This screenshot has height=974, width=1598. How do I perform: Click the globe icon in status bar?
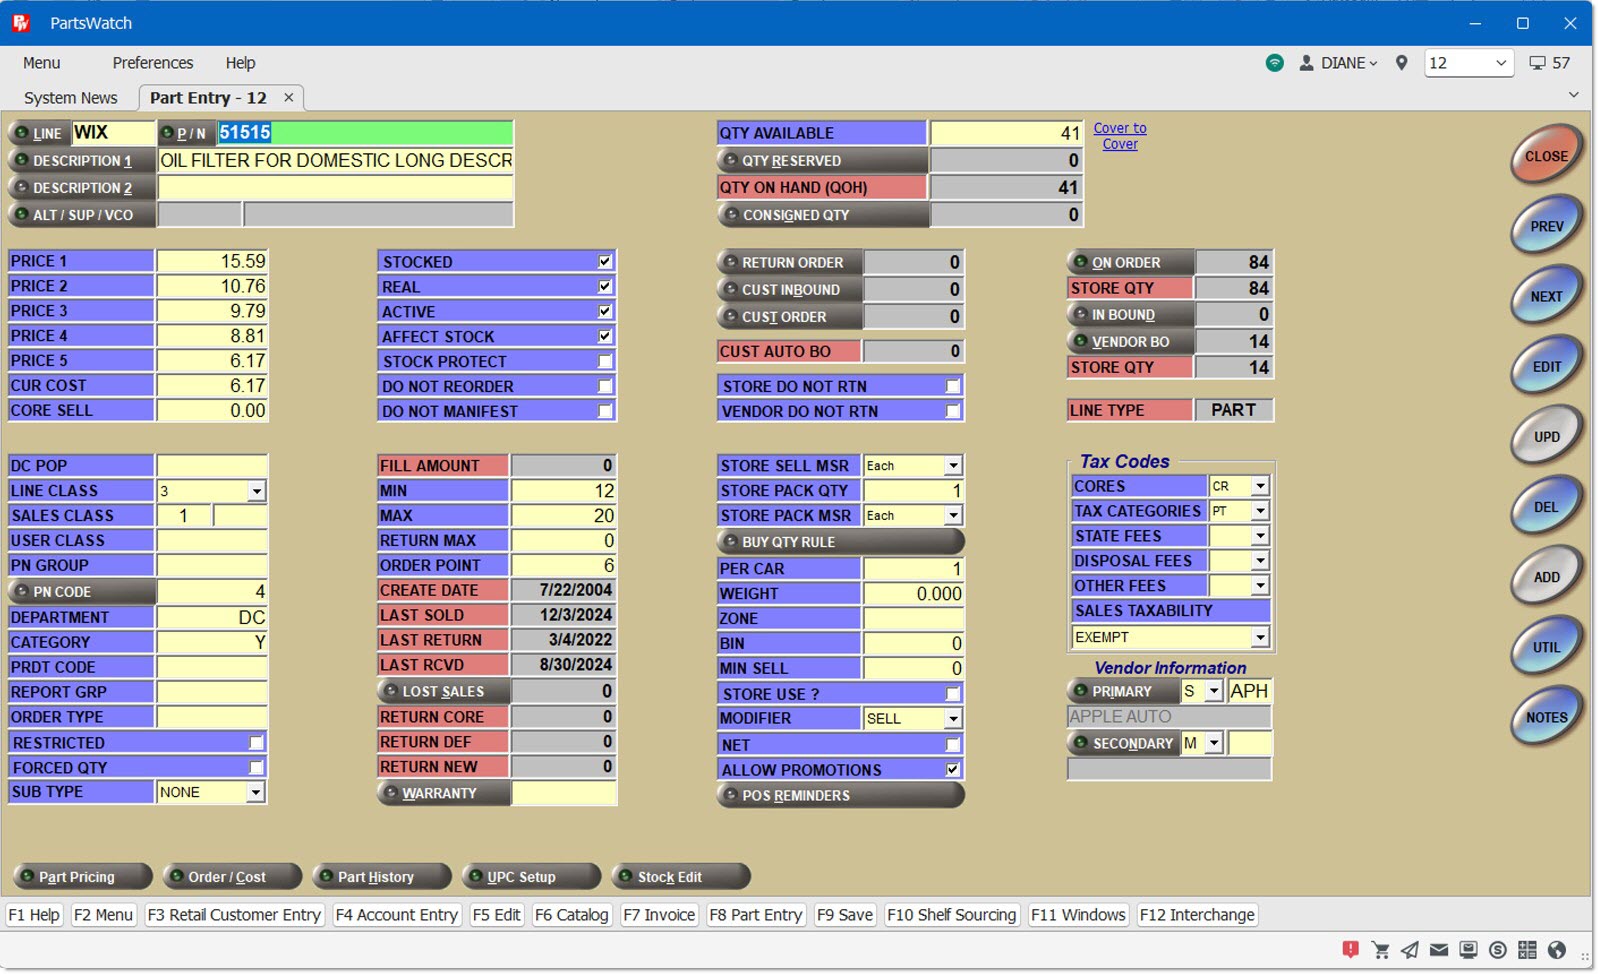pos(1557,950)
